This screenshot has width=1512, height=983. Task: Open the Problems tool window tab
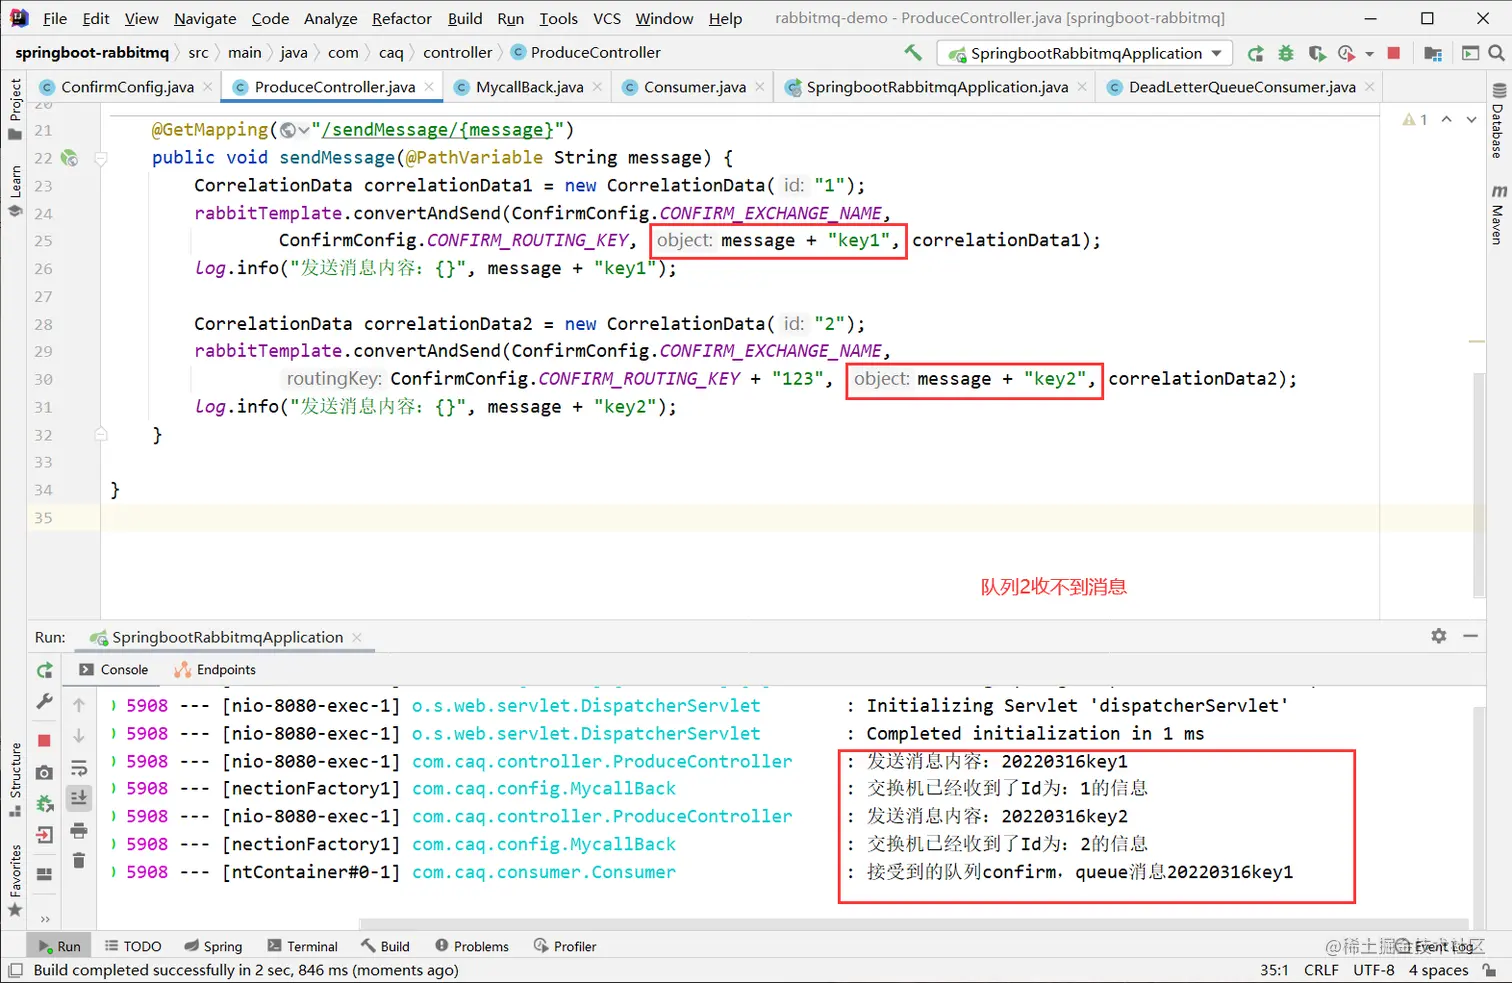coord(471,946)
